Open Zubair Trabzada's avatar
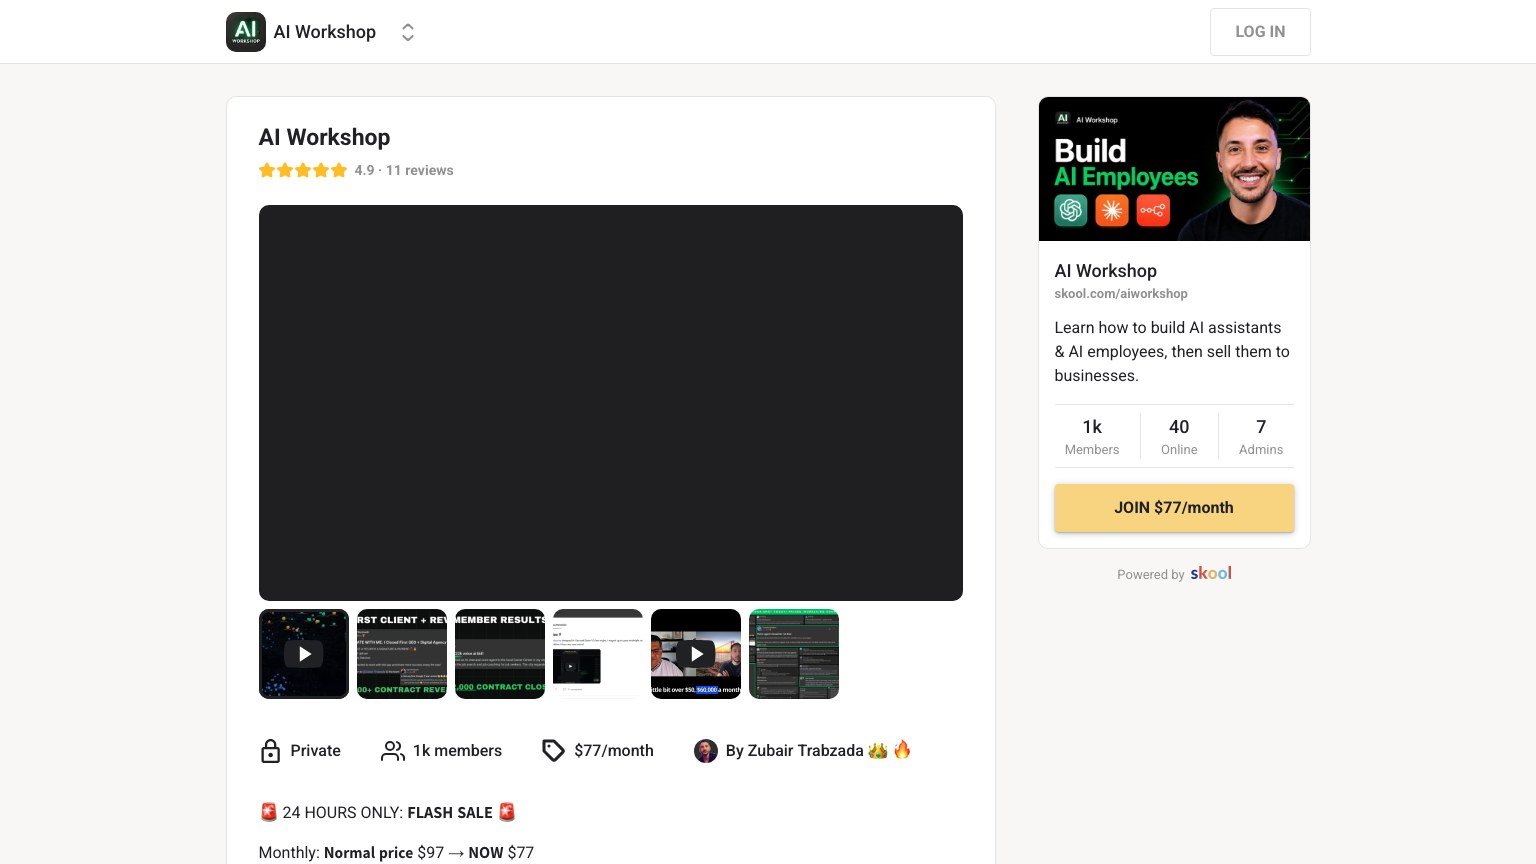 (x=706, y=751)
